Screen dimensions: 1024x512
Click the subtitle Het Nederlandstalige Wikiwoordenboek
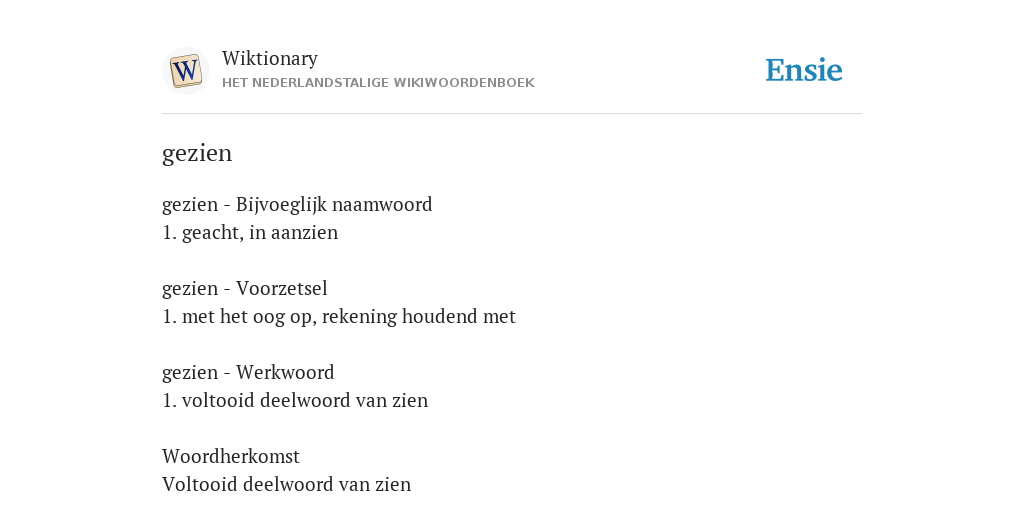coord(378,83)
